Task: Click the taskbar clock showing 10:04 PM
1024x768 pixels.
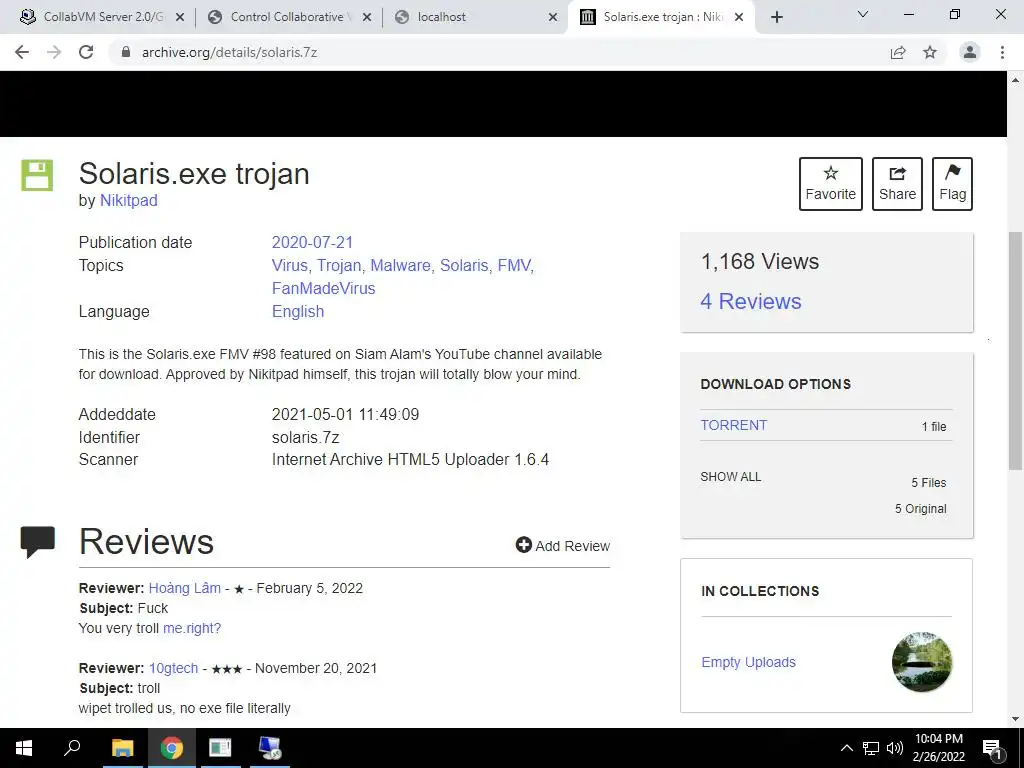Action: click(x=938, y=748)
